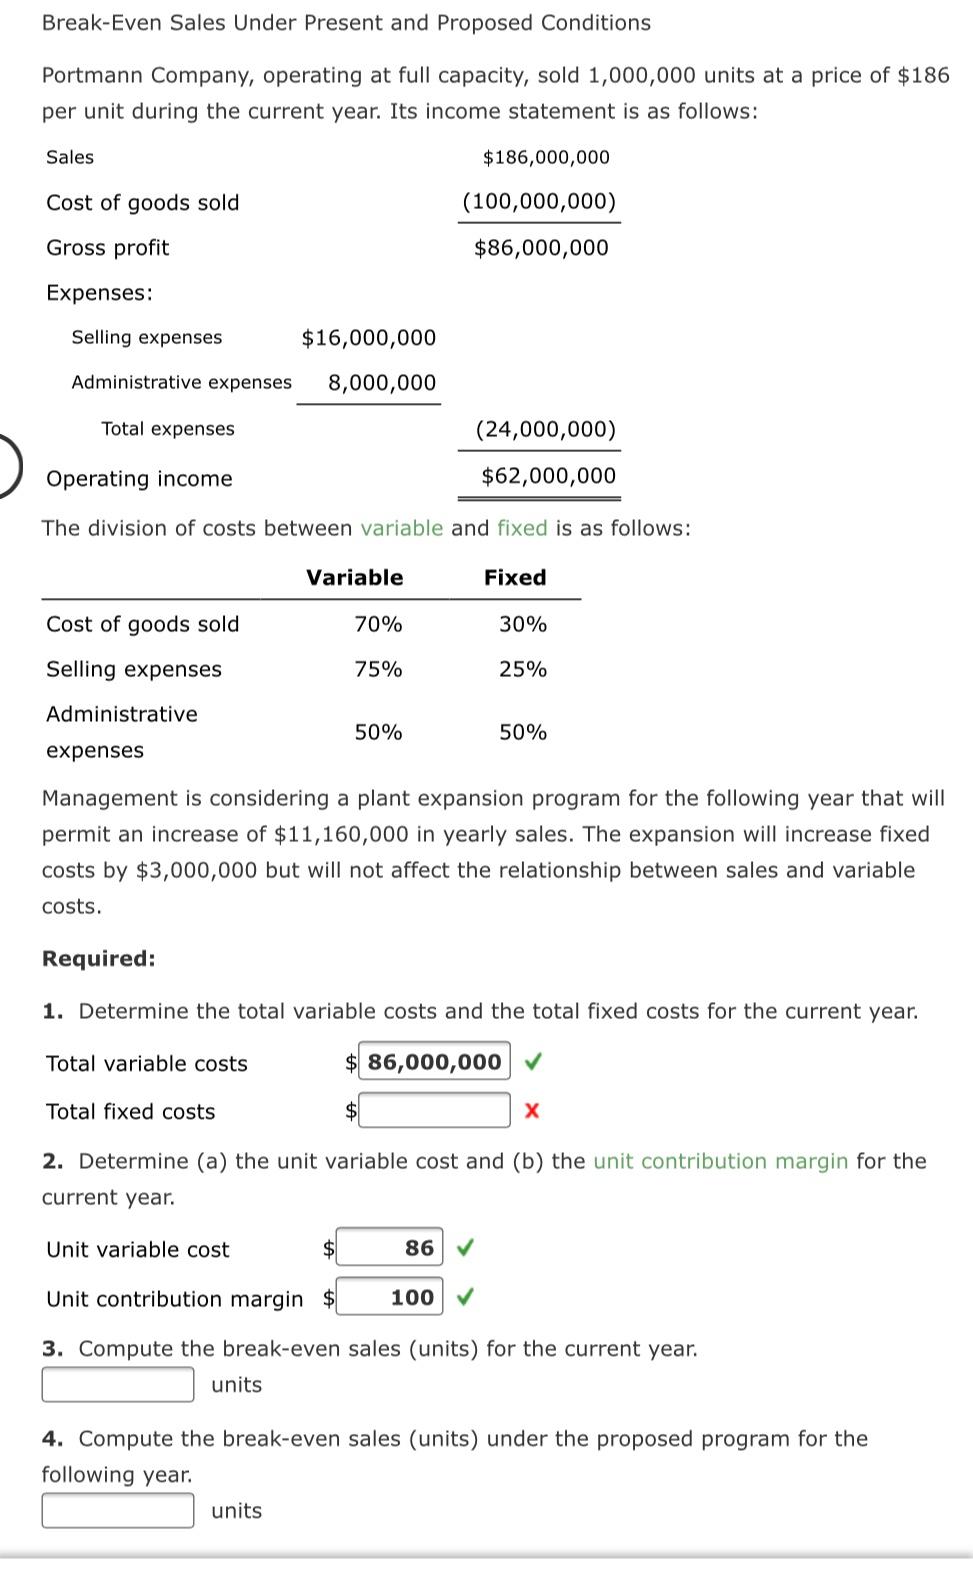Open the glossary link for variable
Screen dimensions: 973x1578
(x=402, y=528)
